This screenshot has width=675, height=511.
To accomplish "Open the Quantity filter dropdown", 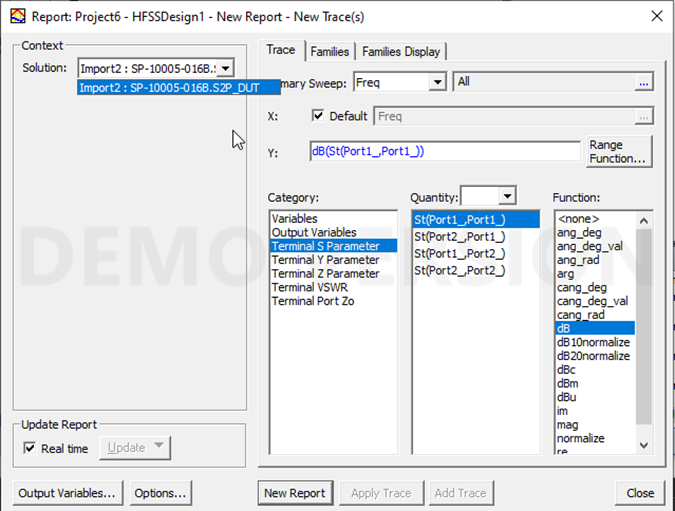I will click(507, 197).
